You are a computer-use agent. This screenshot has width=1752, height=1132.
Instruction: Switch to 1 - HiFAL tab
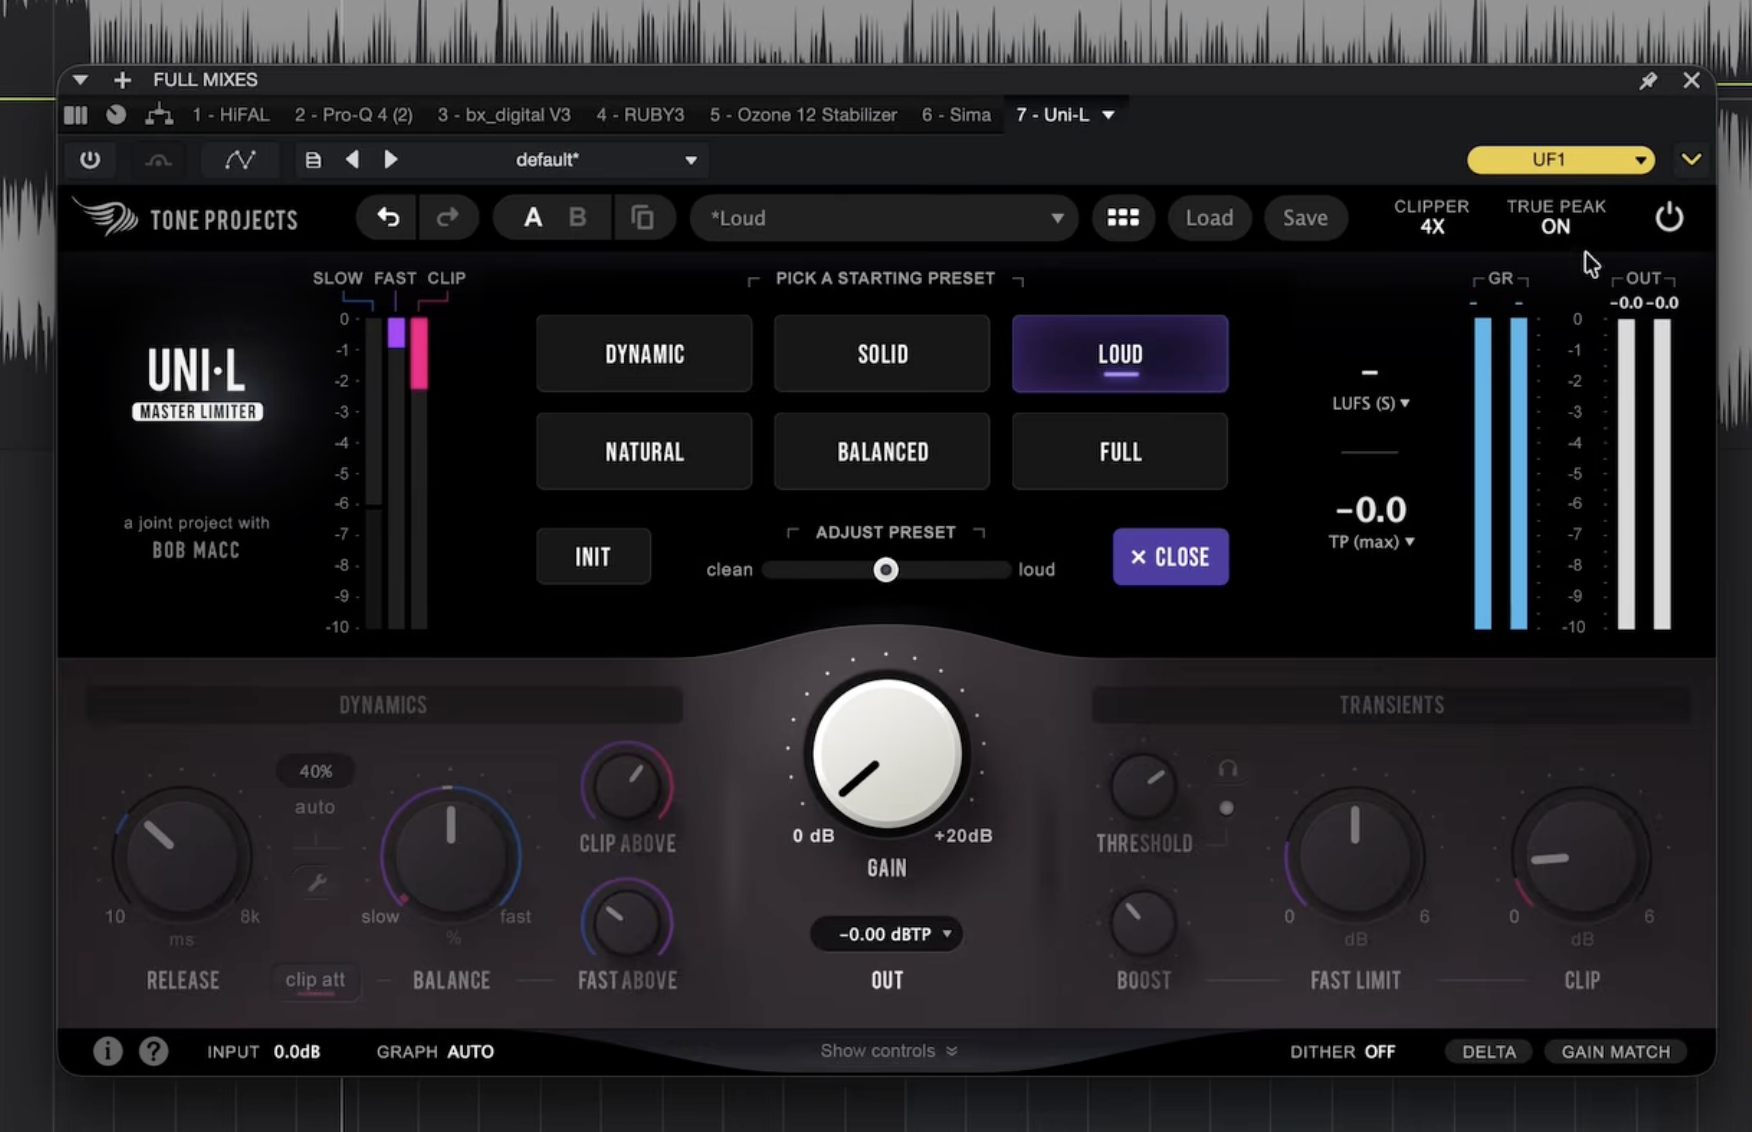pyautogui.click(x=231, y=115)
